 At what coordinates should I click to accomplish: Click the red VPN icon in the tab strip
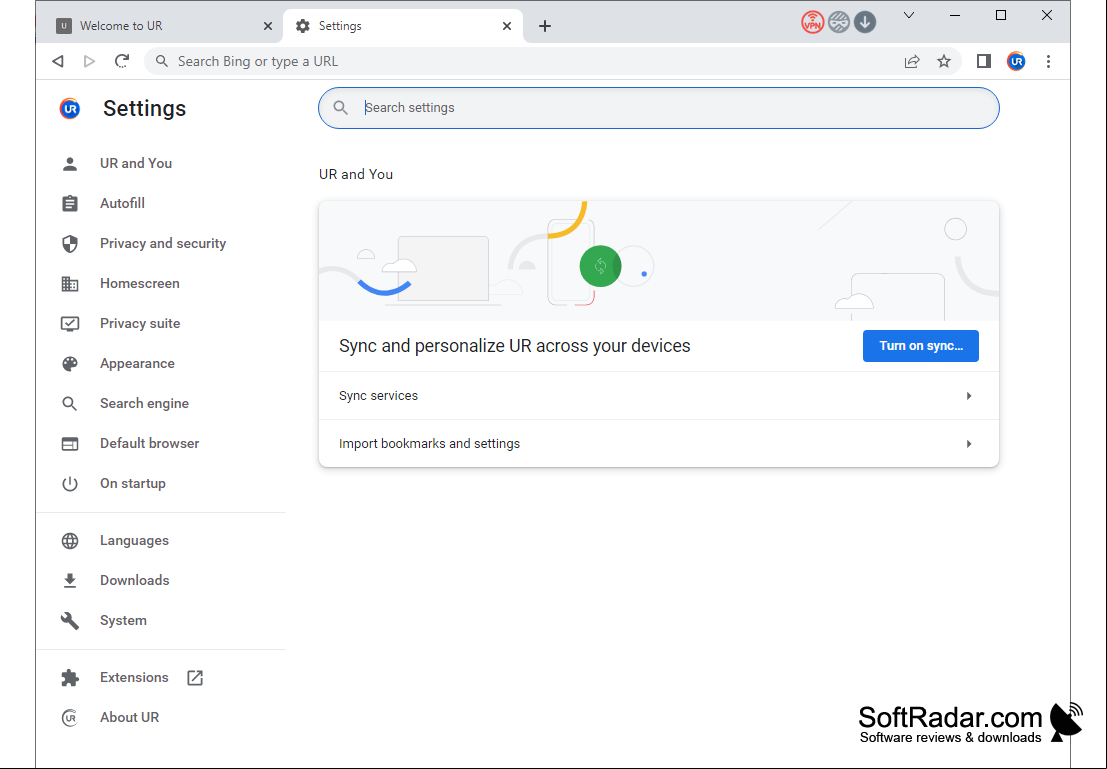coord(813,23)
